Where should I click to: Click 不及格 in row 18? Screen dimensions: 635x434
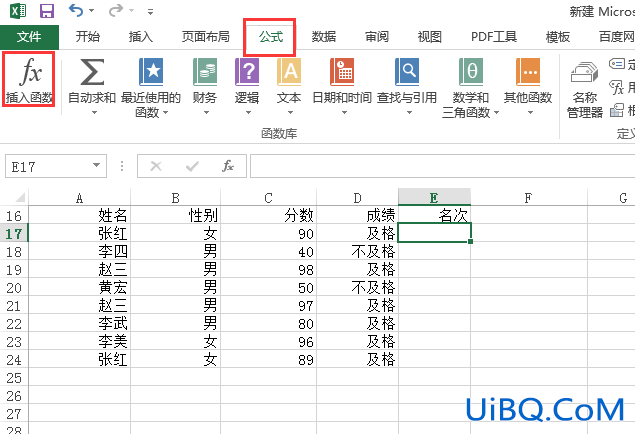(x=357, y=251)
